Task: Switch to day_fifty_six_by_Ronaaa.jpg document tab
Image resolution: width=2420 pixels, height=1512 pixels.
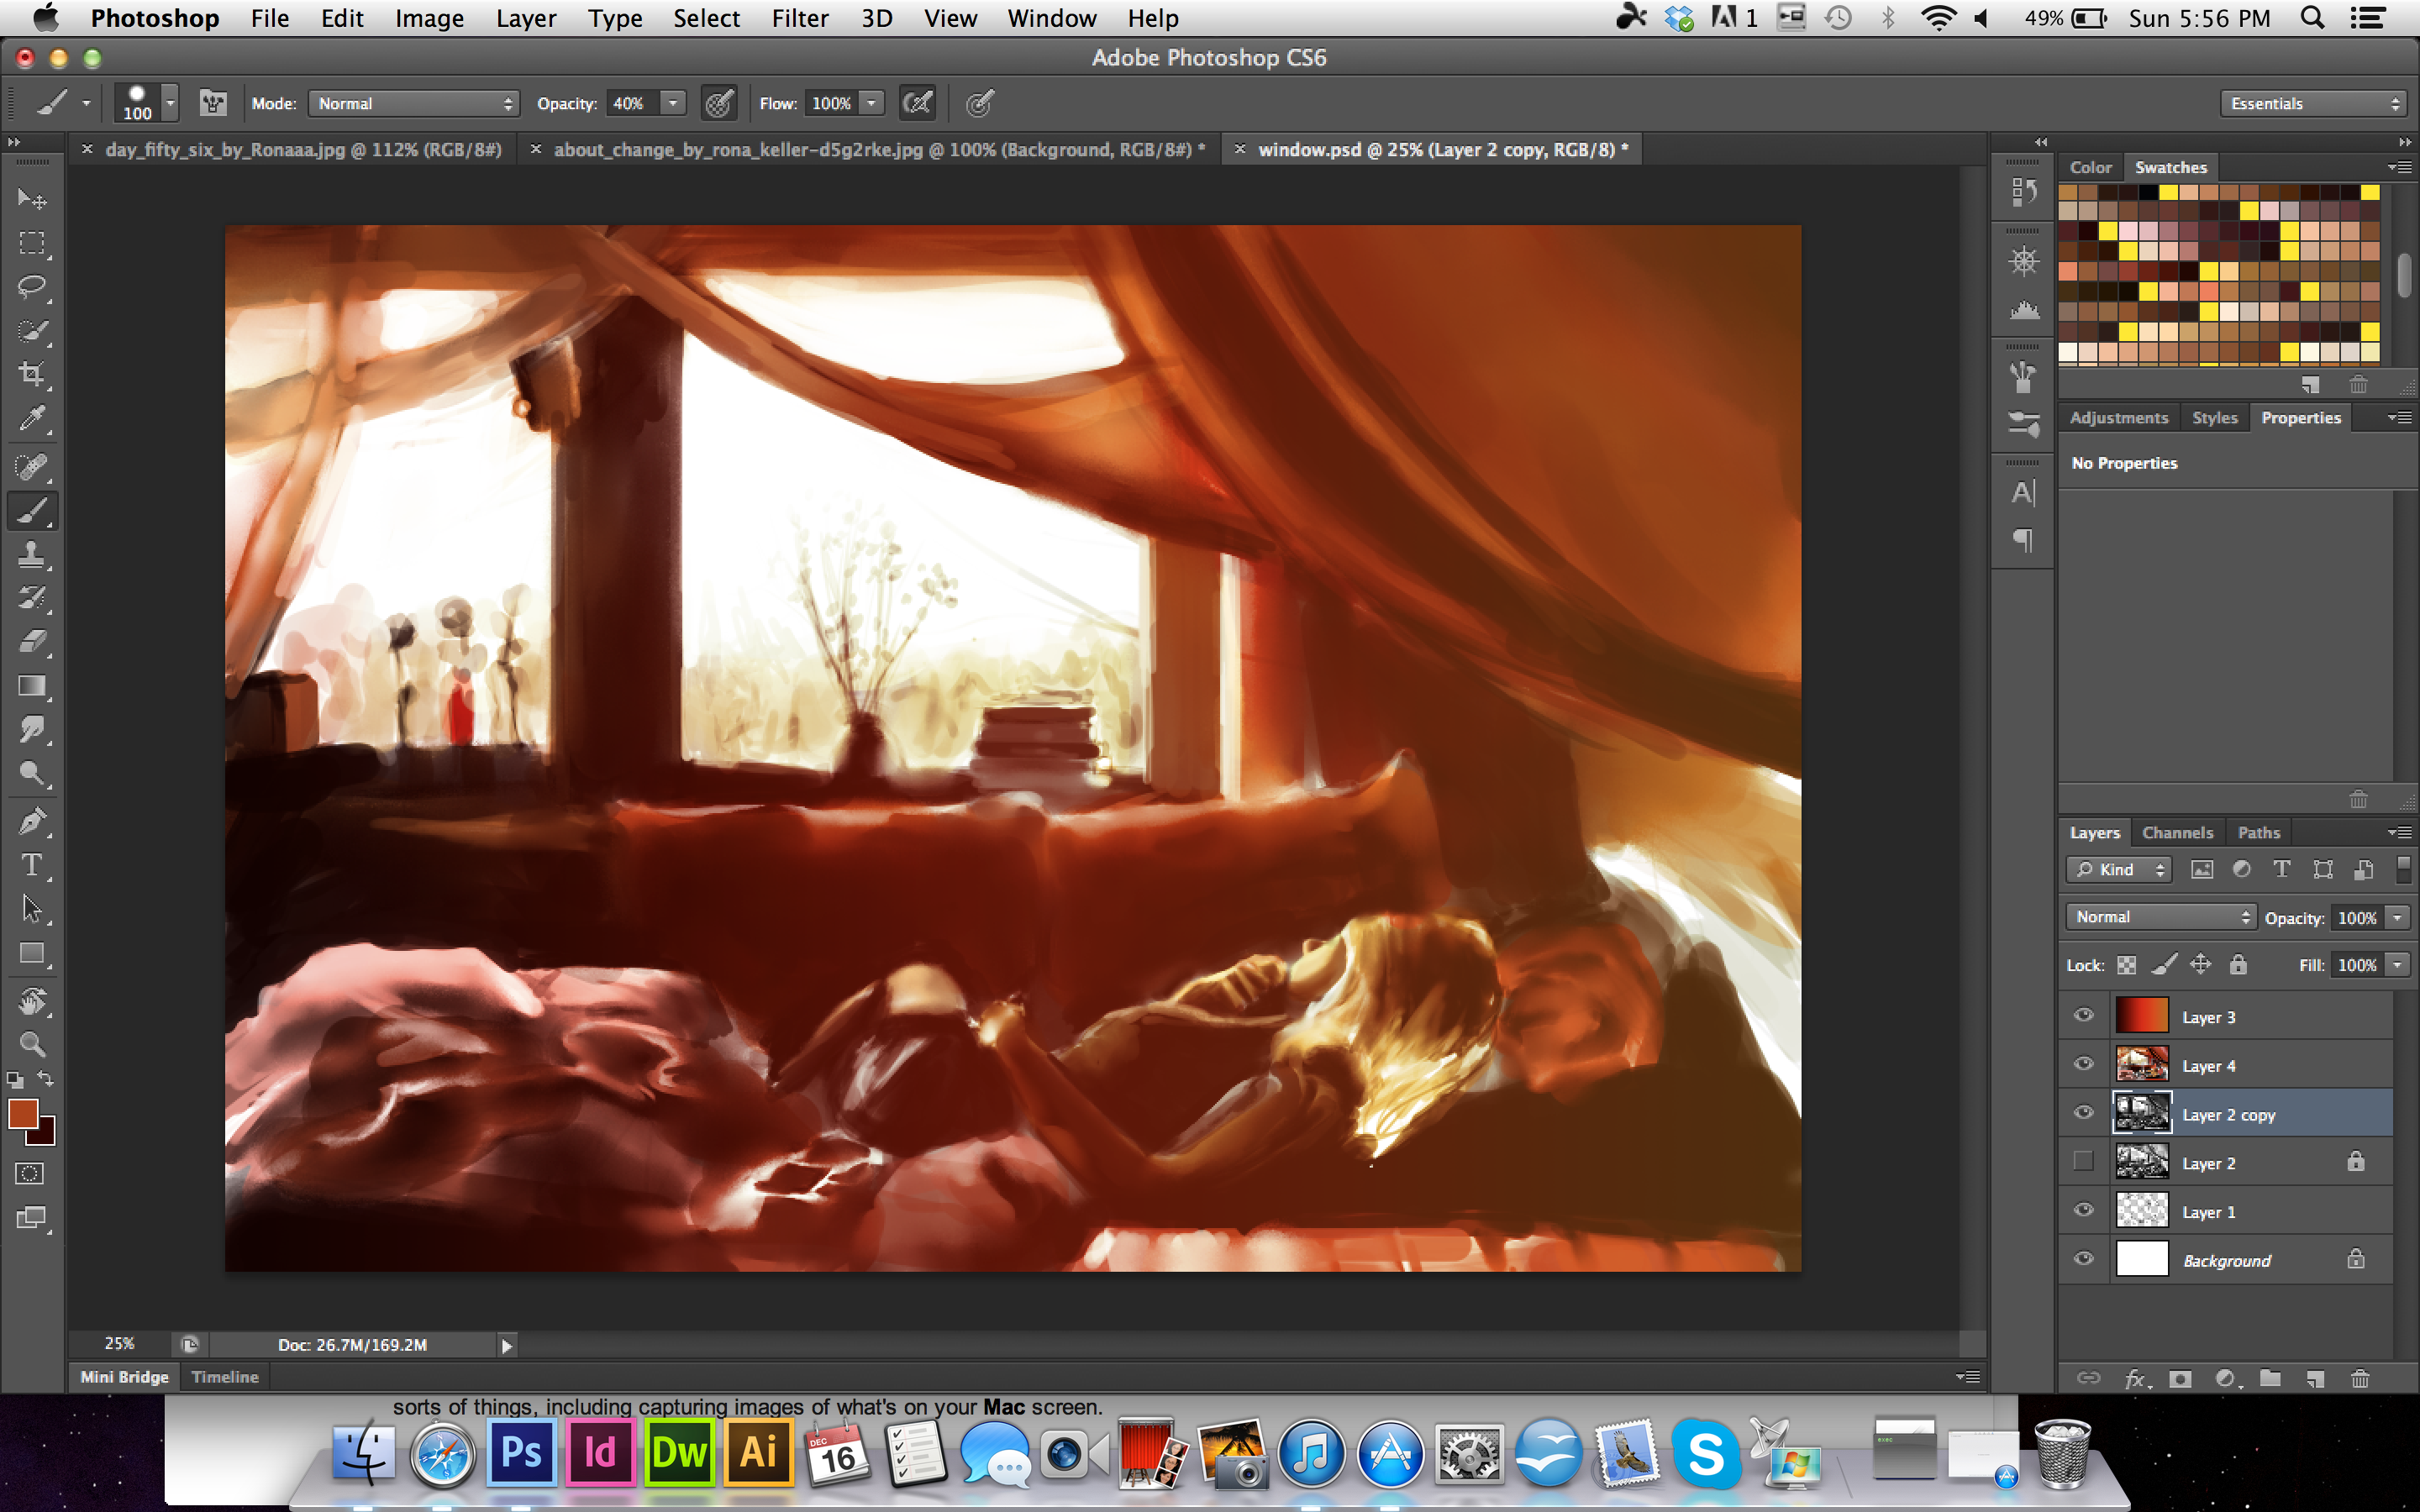Action: (x=303, y=149)
